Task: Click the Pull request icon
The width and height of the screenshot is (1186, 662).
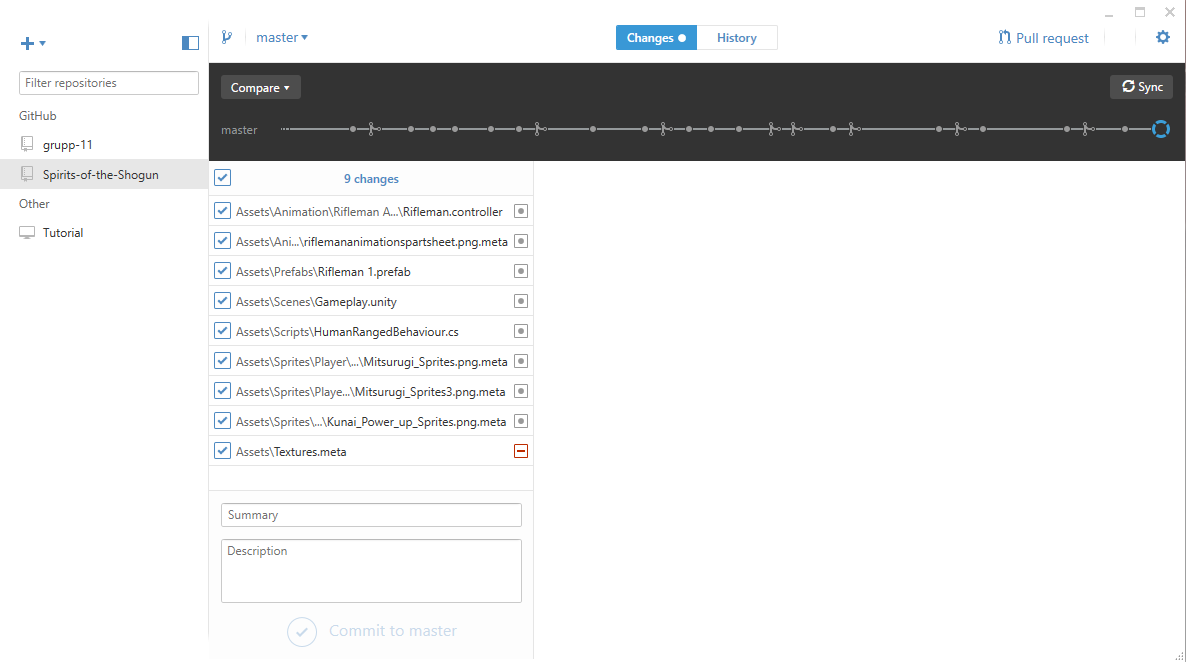Action: (1003, 37)
